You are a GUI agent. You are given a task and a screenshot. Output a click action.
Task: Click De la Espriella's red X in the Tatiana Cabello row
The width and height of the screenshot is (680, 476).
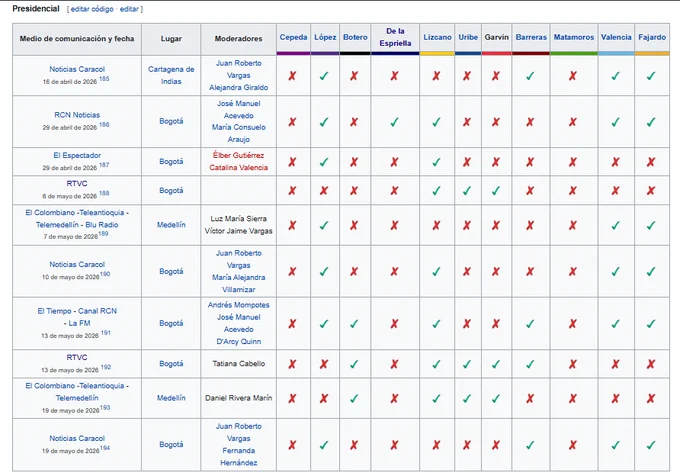tap(394, 364)
